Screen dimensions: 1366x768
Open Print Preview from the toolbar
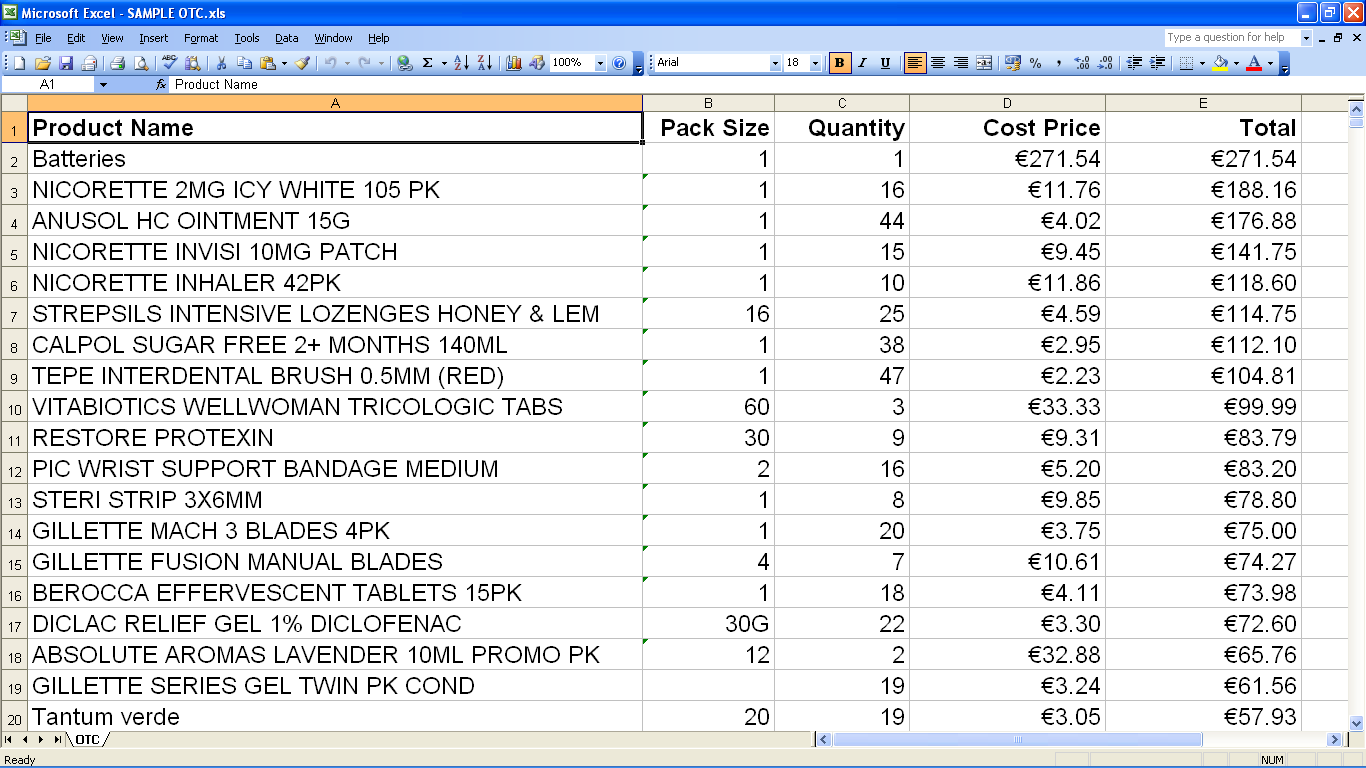pos(141,63)
